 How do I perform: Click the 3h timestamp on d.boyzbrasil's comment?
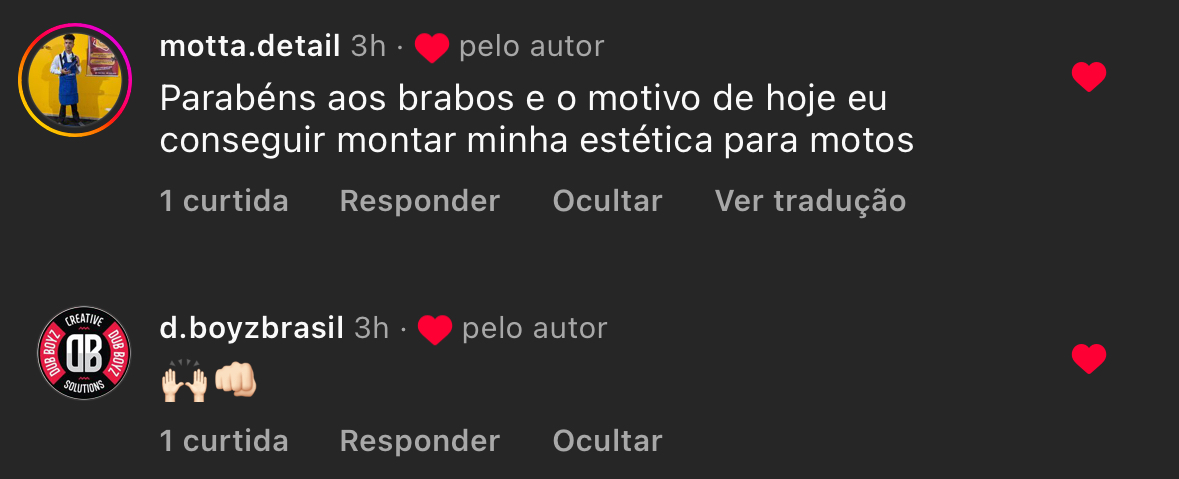pyautogui.click(x=371, y=329)
